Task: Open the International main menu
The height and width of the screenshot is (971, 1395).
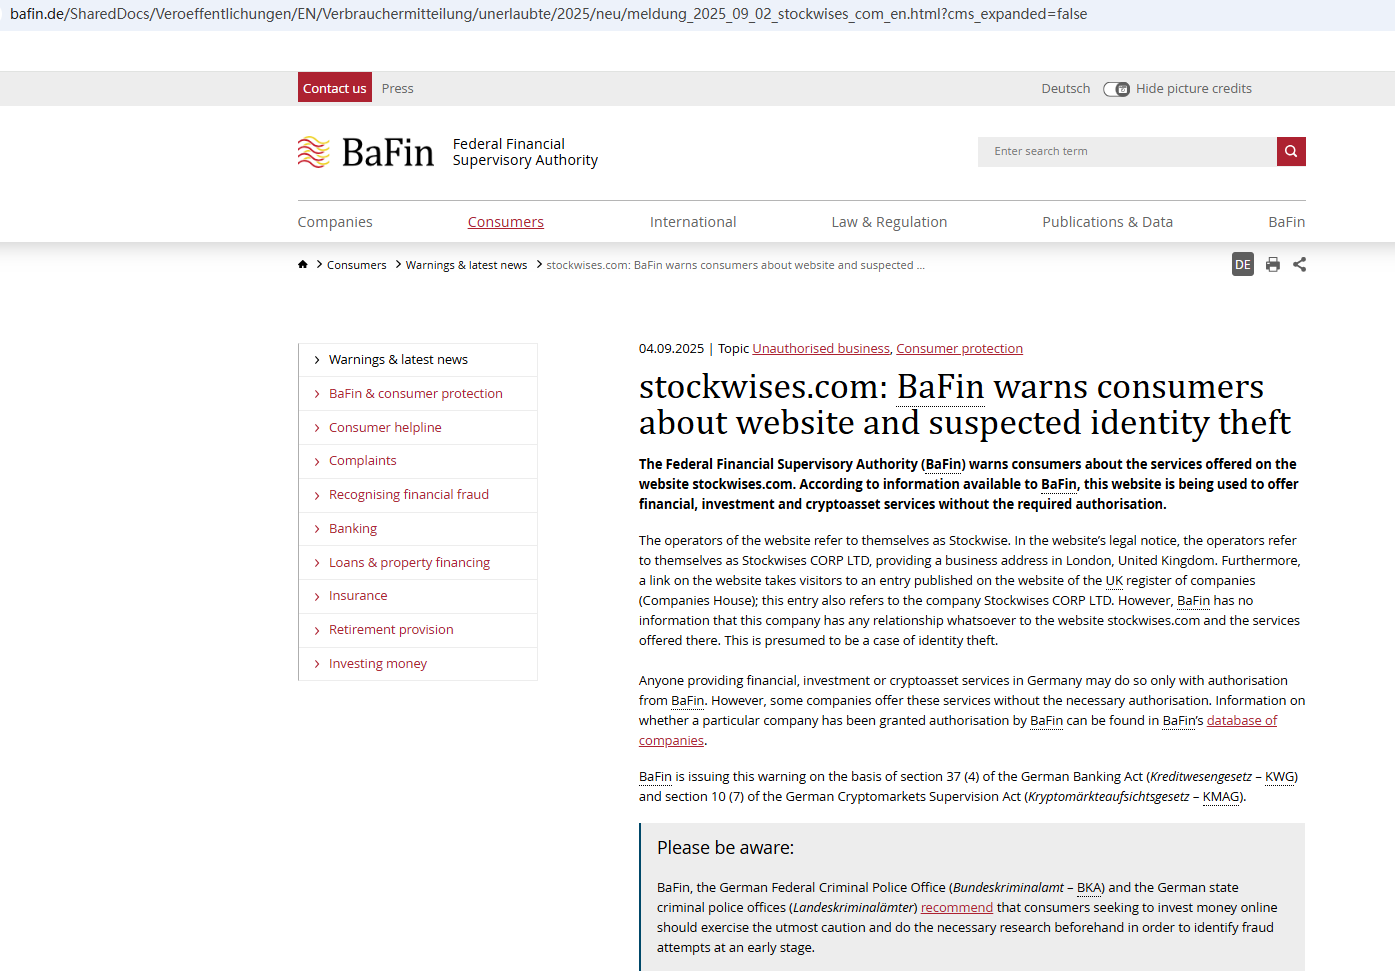Action: click(x=693, y=222)
